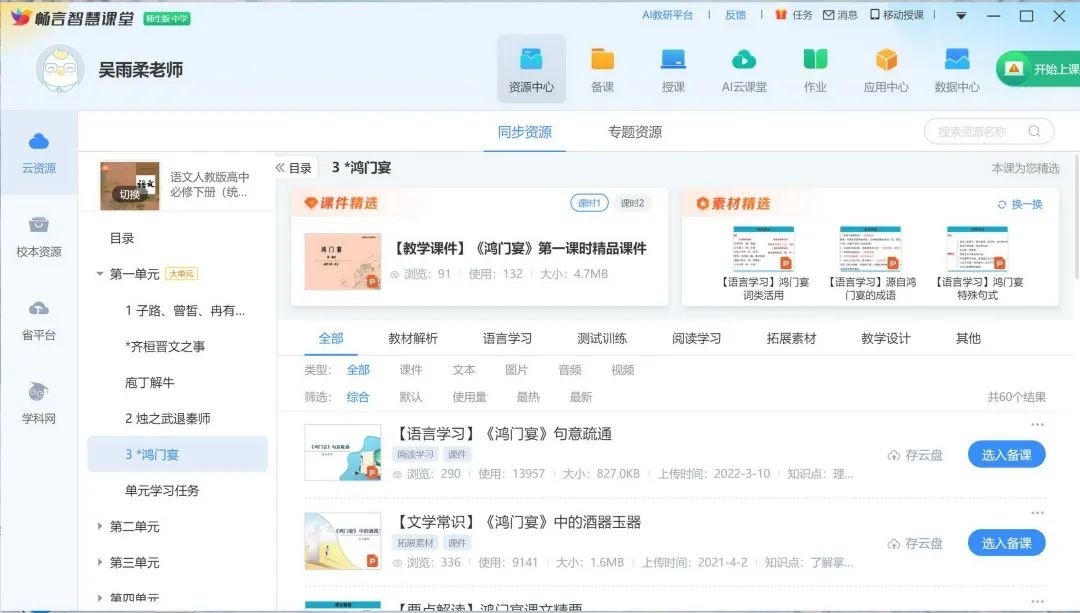Open the 鸿门宴 第一课时精品课件 thumbnail
Screen dimensions: 1080x613
pyautogui.click(x=343, y=262)
